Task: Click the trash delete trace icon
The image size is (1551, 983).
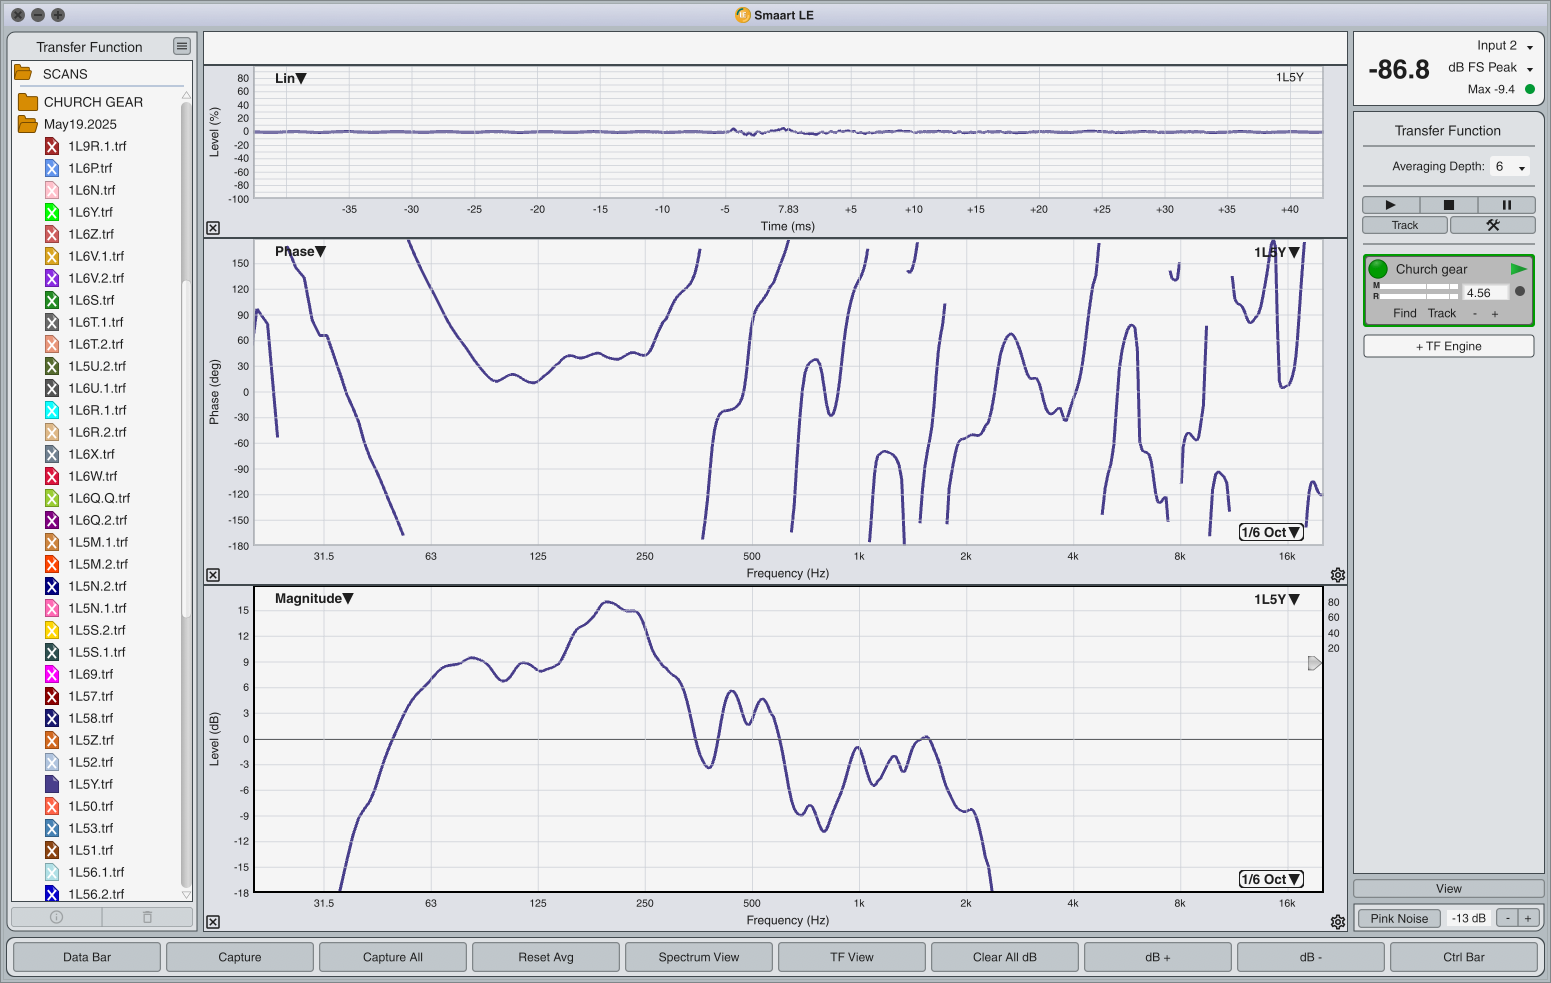Action: pyautogui.click(x=147, y=917)
